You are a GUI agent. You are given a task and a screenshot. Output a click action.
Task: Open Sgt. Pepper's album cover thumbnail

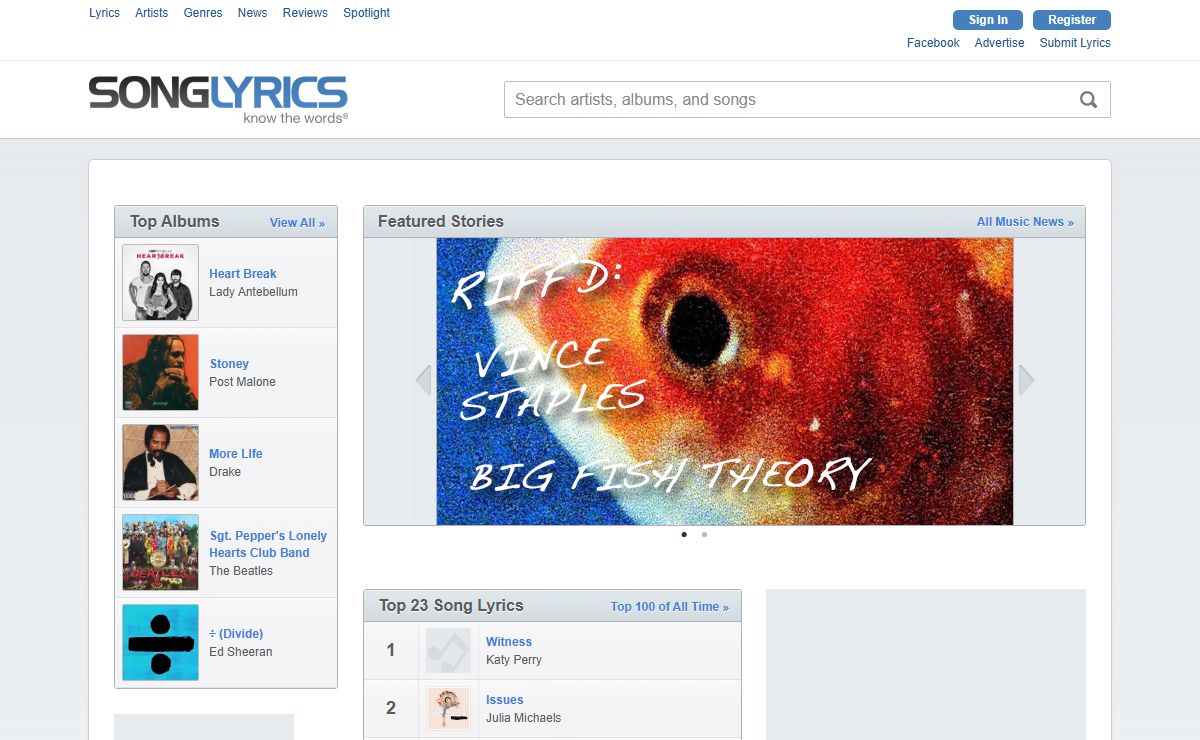pos(160,552)
